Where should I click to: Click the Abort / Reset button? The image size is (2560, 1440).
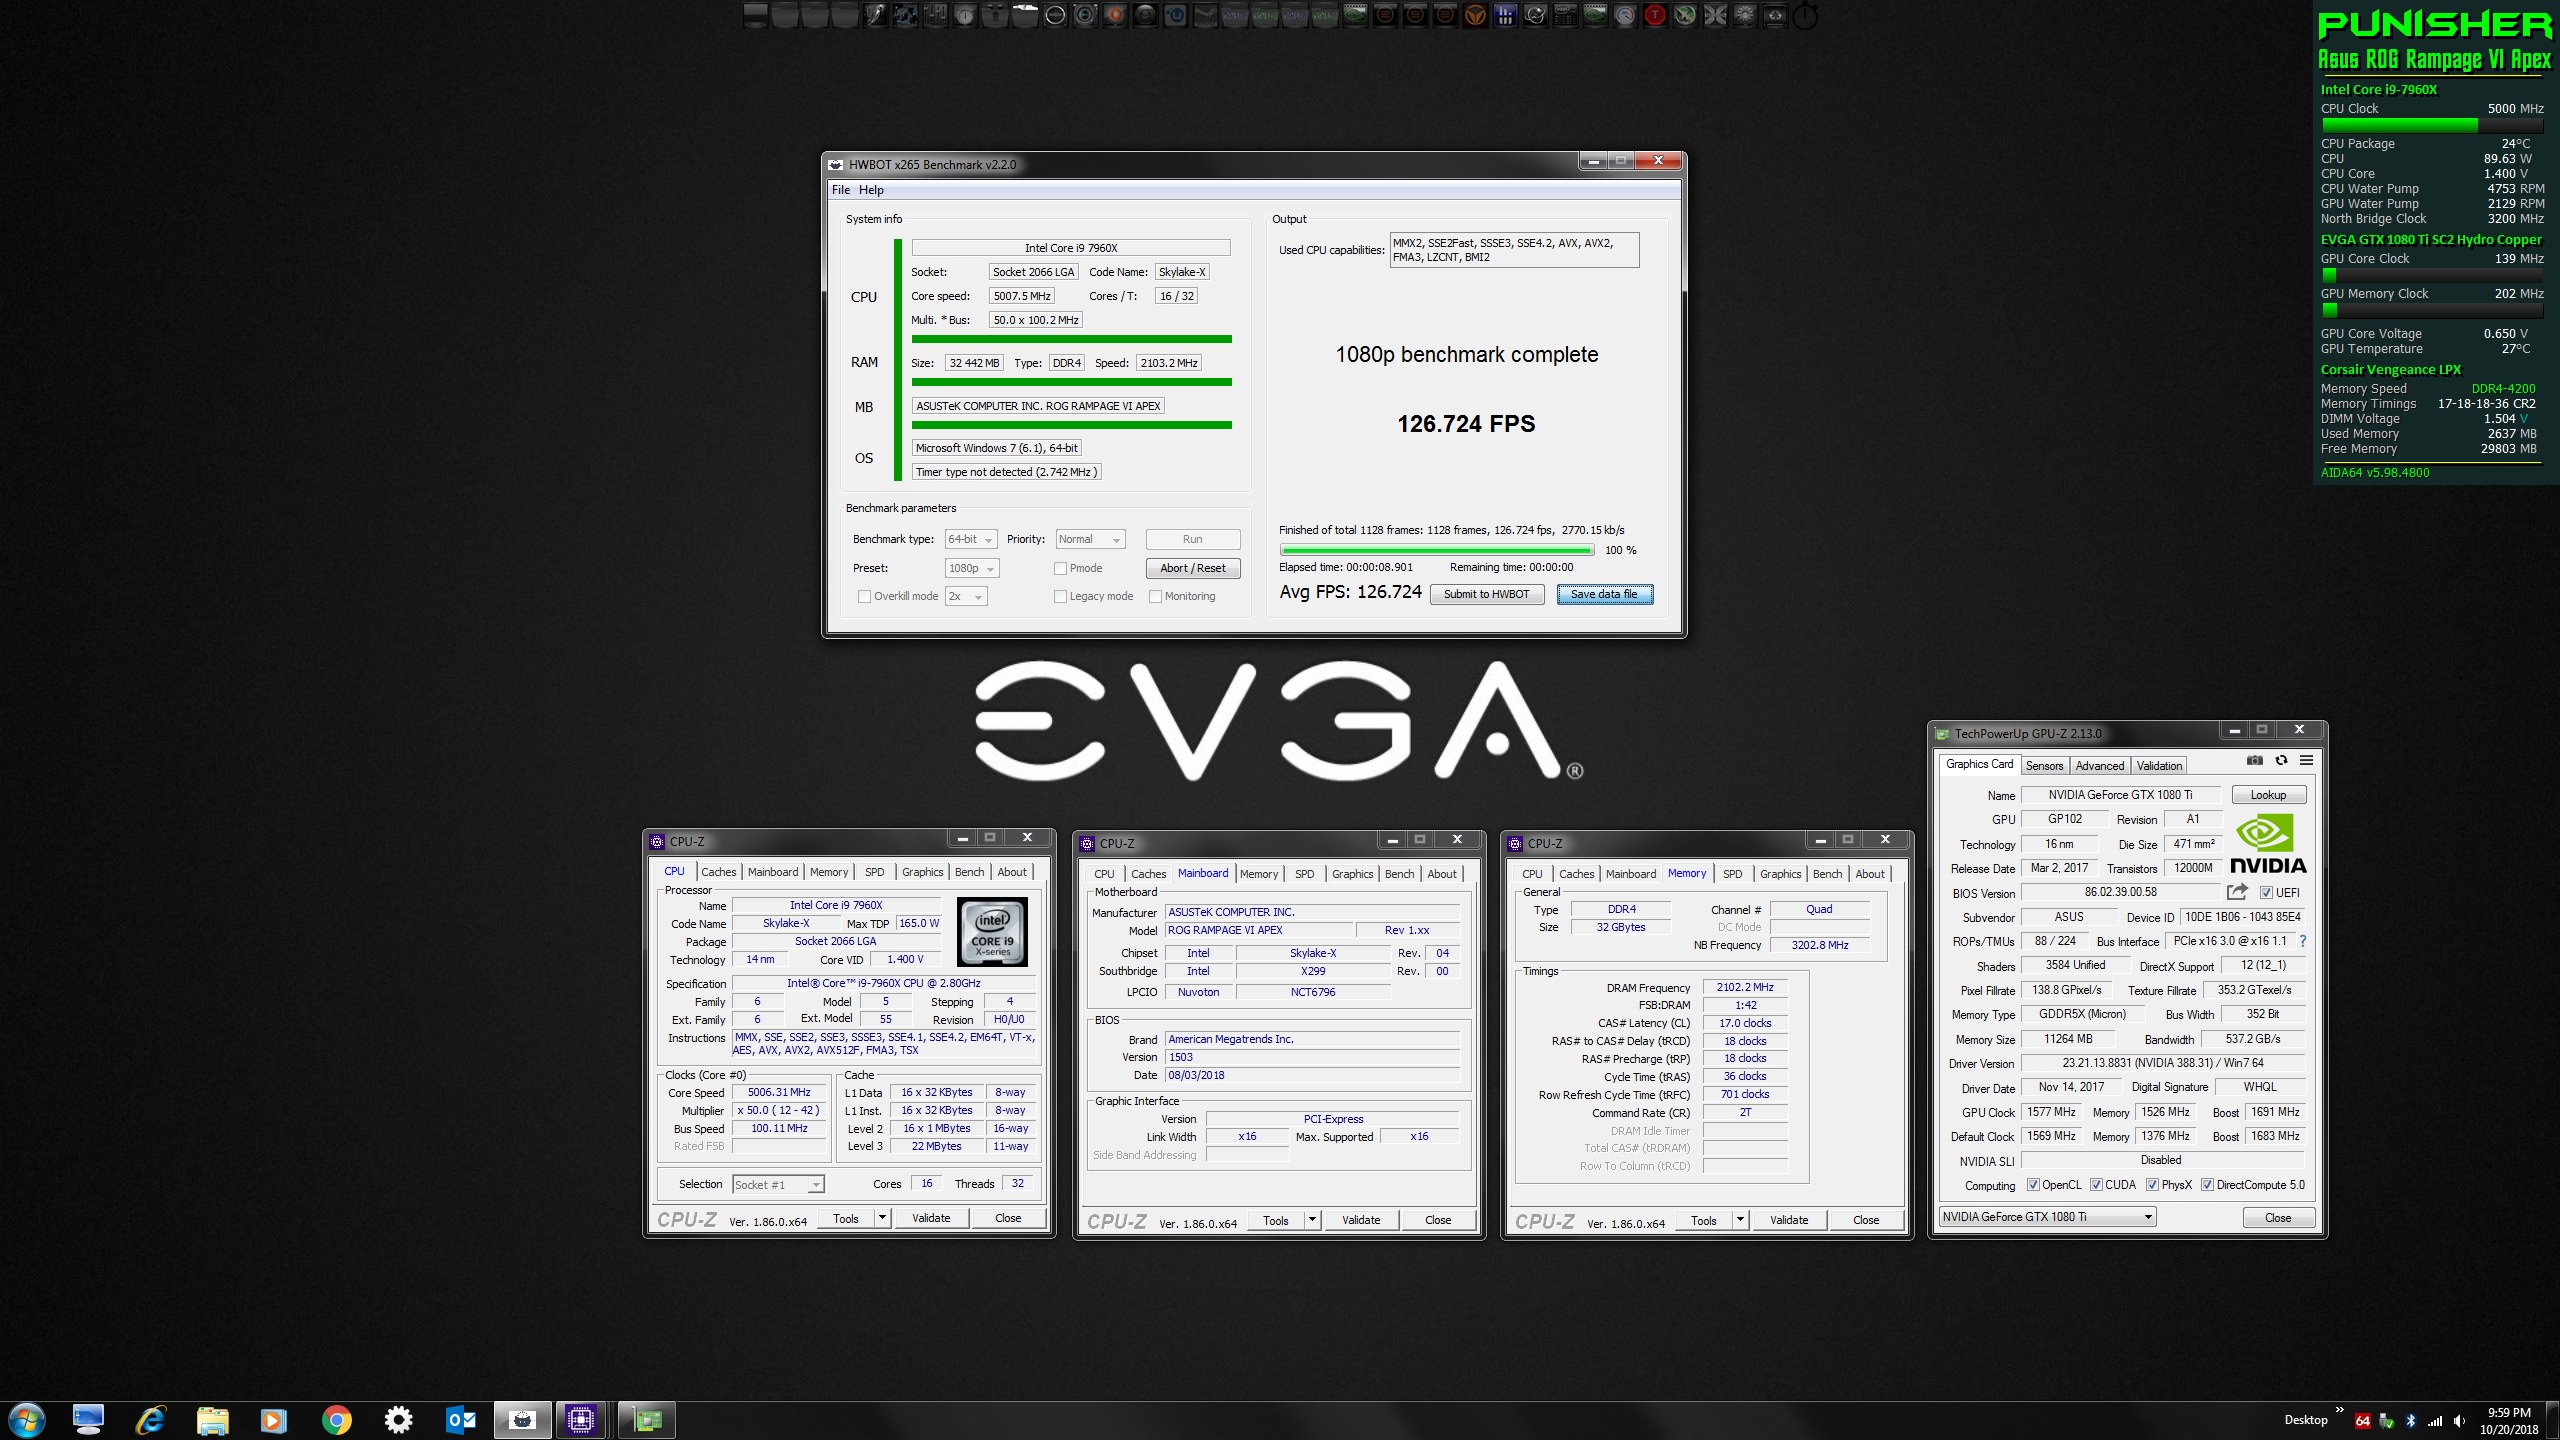1193,568
